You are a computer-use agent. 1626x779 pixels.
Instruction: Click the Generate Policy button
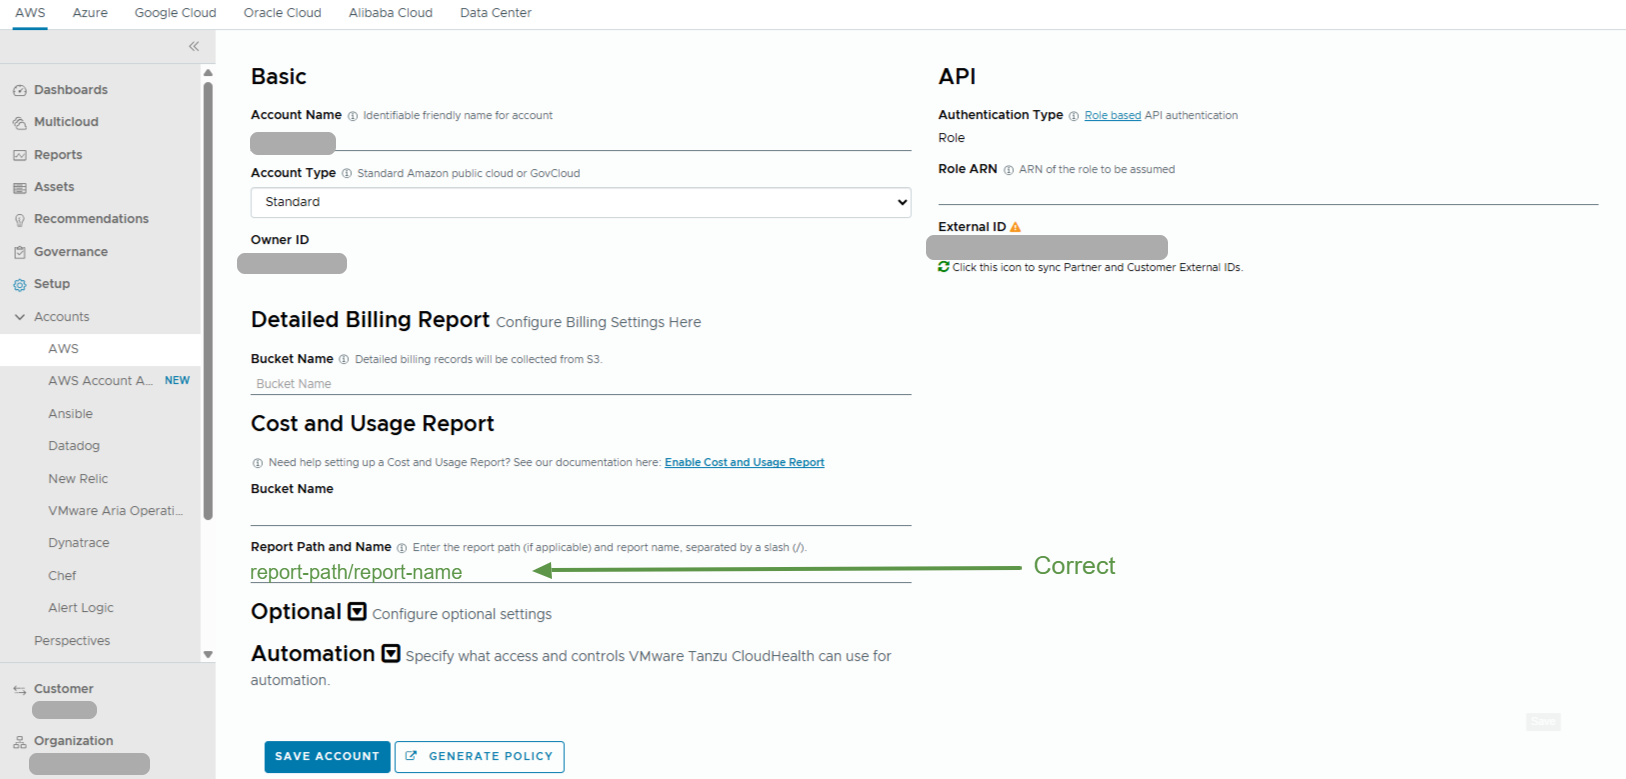coord(480,757)
